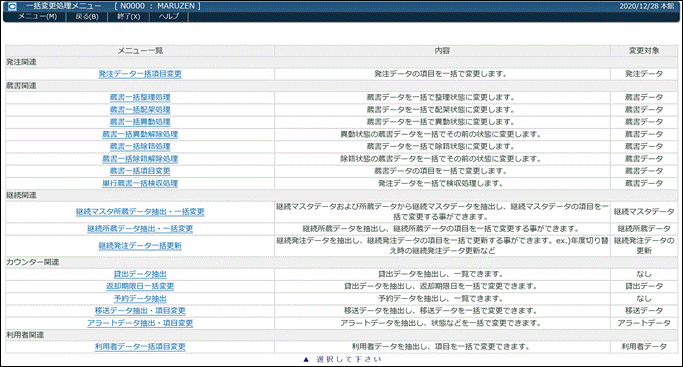
Task: Click the 発注データ cell in 変更対象 column
Action: pyautogui.click(x=644, y=74)
